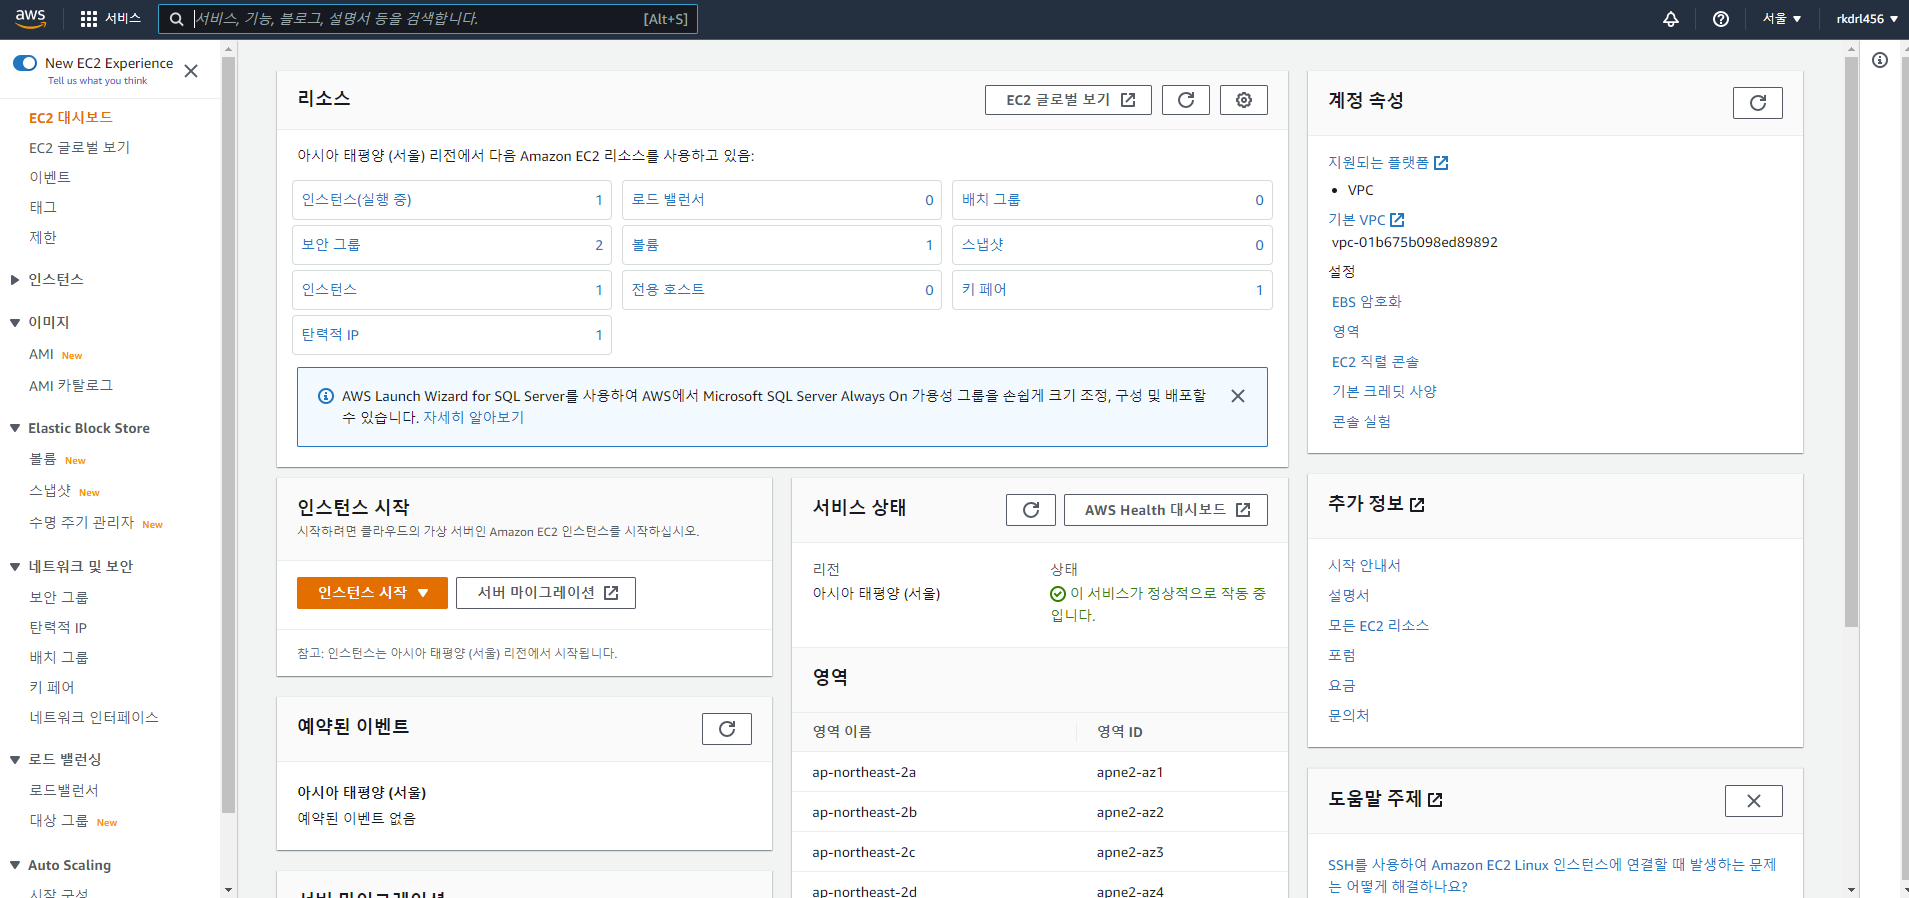This screenshot has width=1909, height=898.
Task: Open the EBS 암호화 setting link
Action: click(x=1367, y=302)
